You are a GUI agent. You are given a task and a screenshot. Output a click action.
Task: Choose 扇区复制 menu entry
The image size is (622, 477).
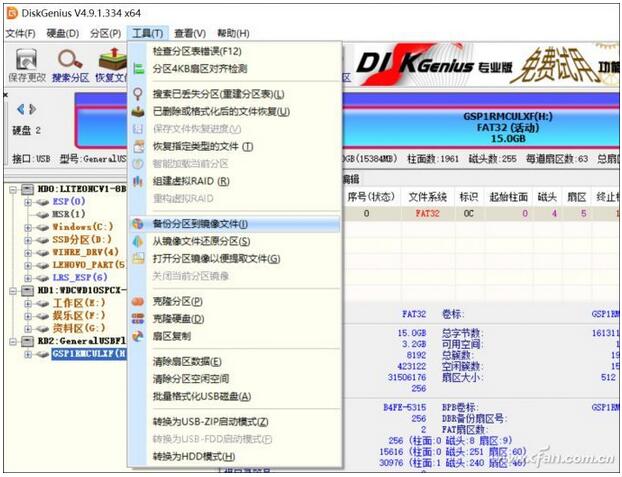click(x=235, y=336)
